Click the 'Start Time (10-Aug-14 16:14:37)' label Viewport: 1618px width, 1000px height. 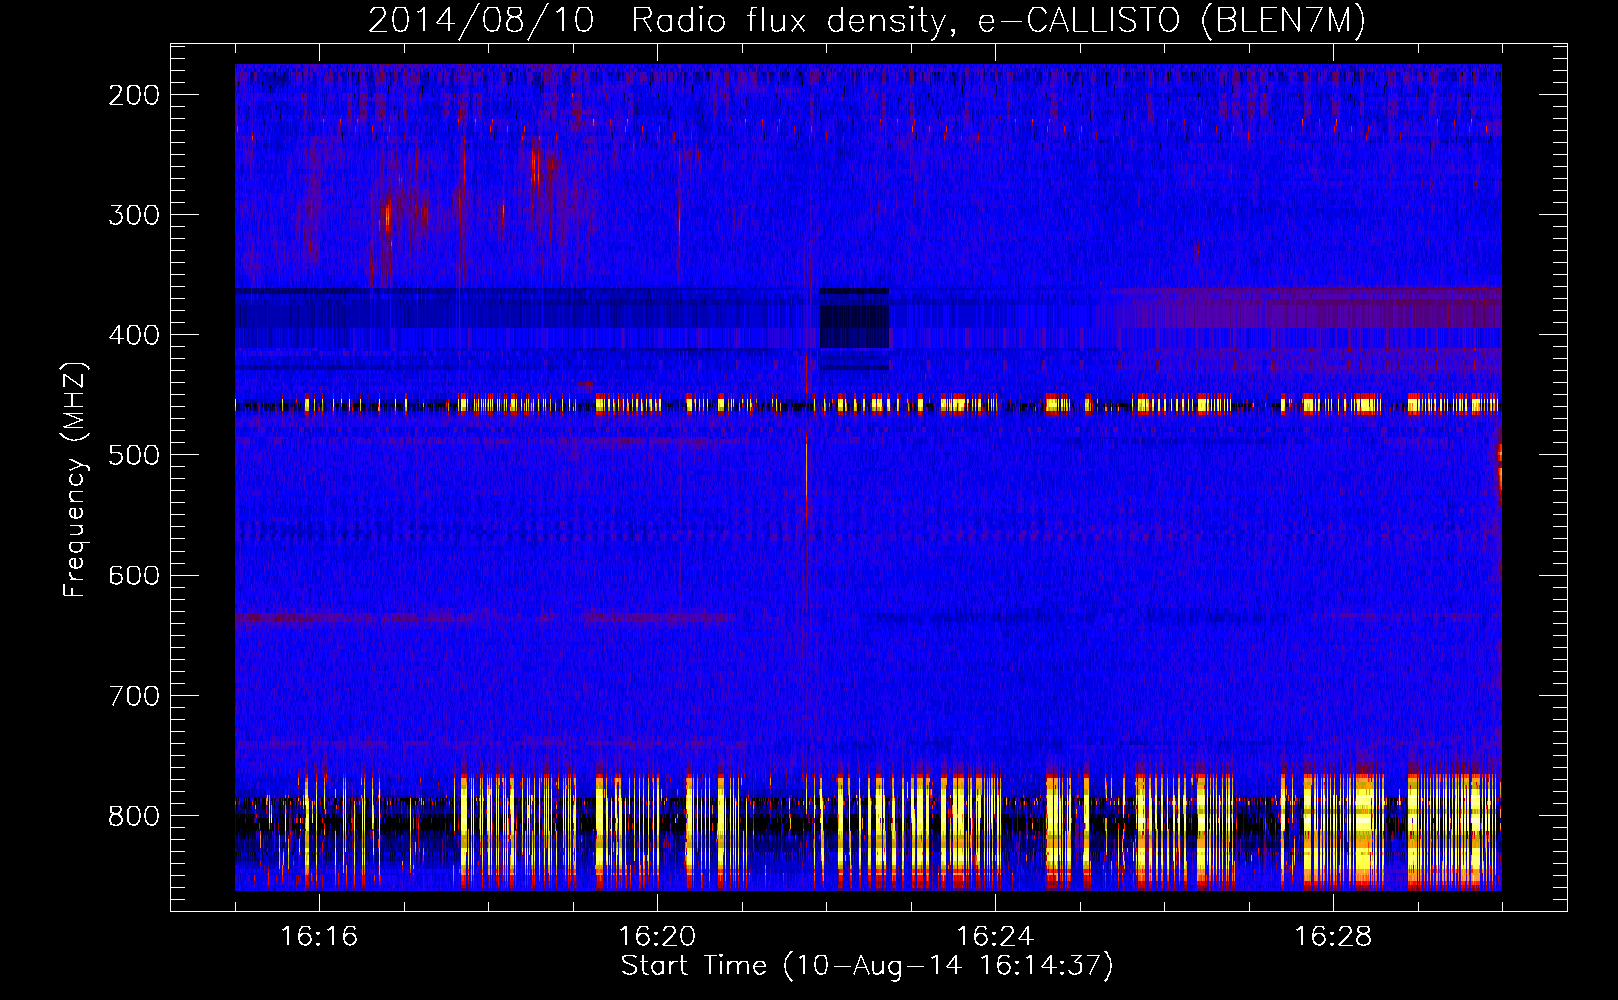[x=867, y=966]
